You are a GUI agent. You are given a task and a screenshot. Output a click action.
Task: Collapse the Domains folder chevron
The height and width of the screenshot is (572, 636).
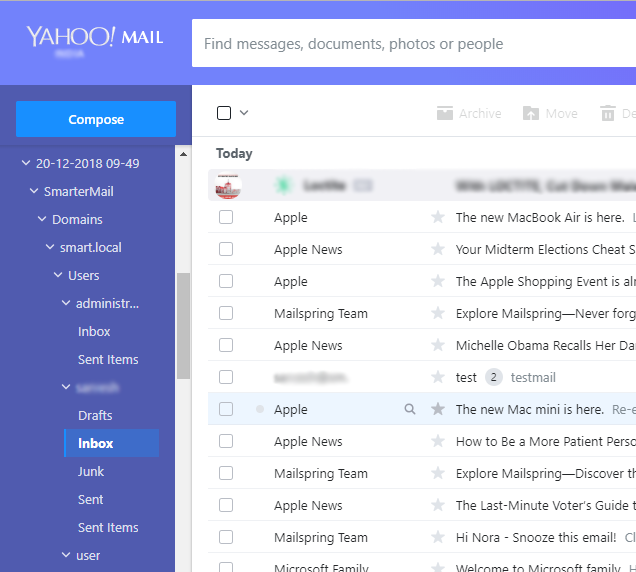click(x=42, y=219)
